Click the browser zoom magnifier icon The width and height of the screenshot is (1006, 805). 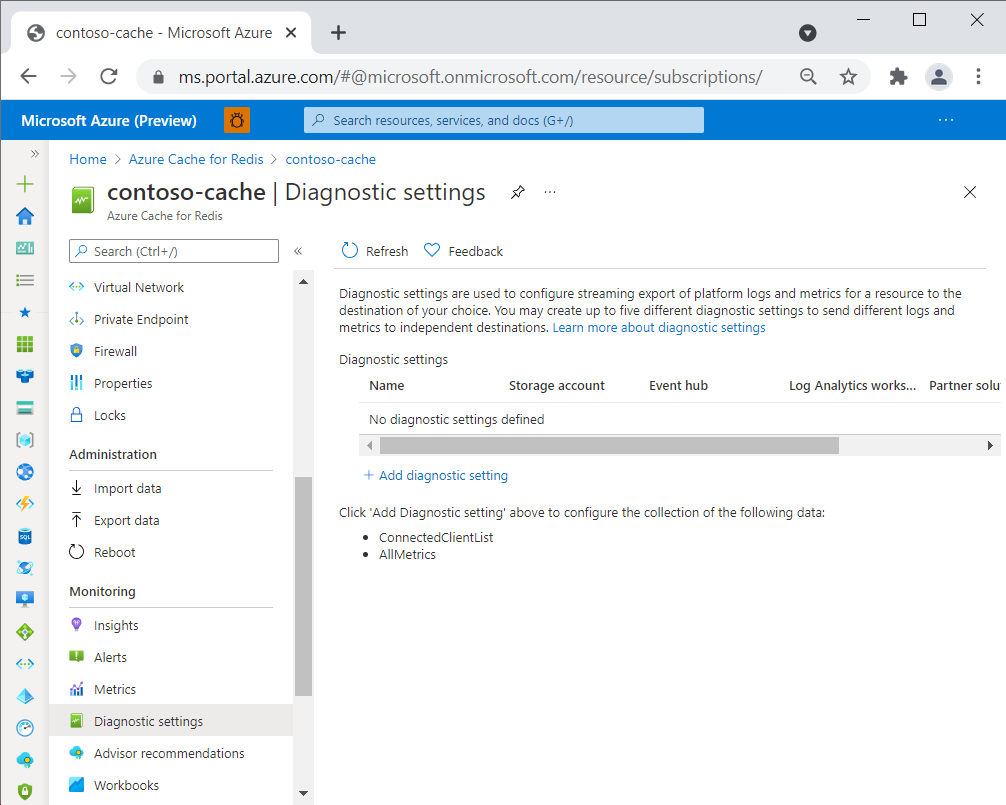tap(808, 77)
